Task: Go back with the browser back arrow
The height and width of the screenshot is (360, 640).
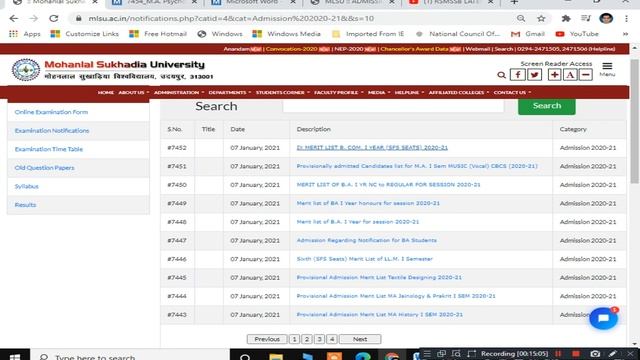Action: [x=13, y=18]
